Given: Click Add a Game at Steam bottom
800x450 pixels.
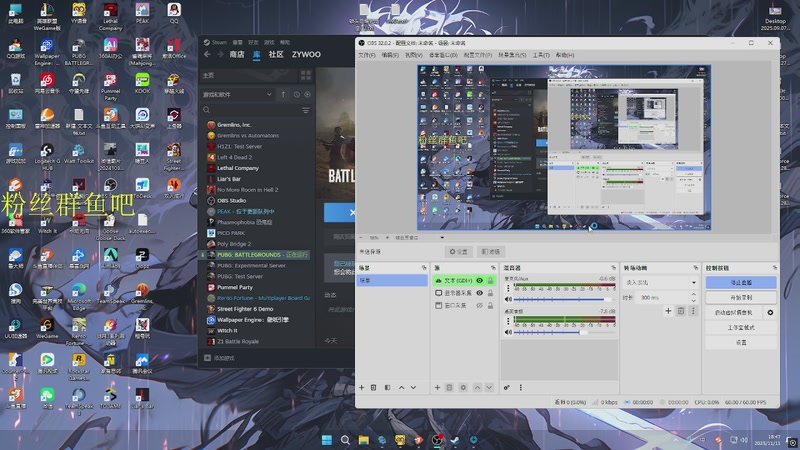Looking at the screenshot, I should [x=219, y=358].
